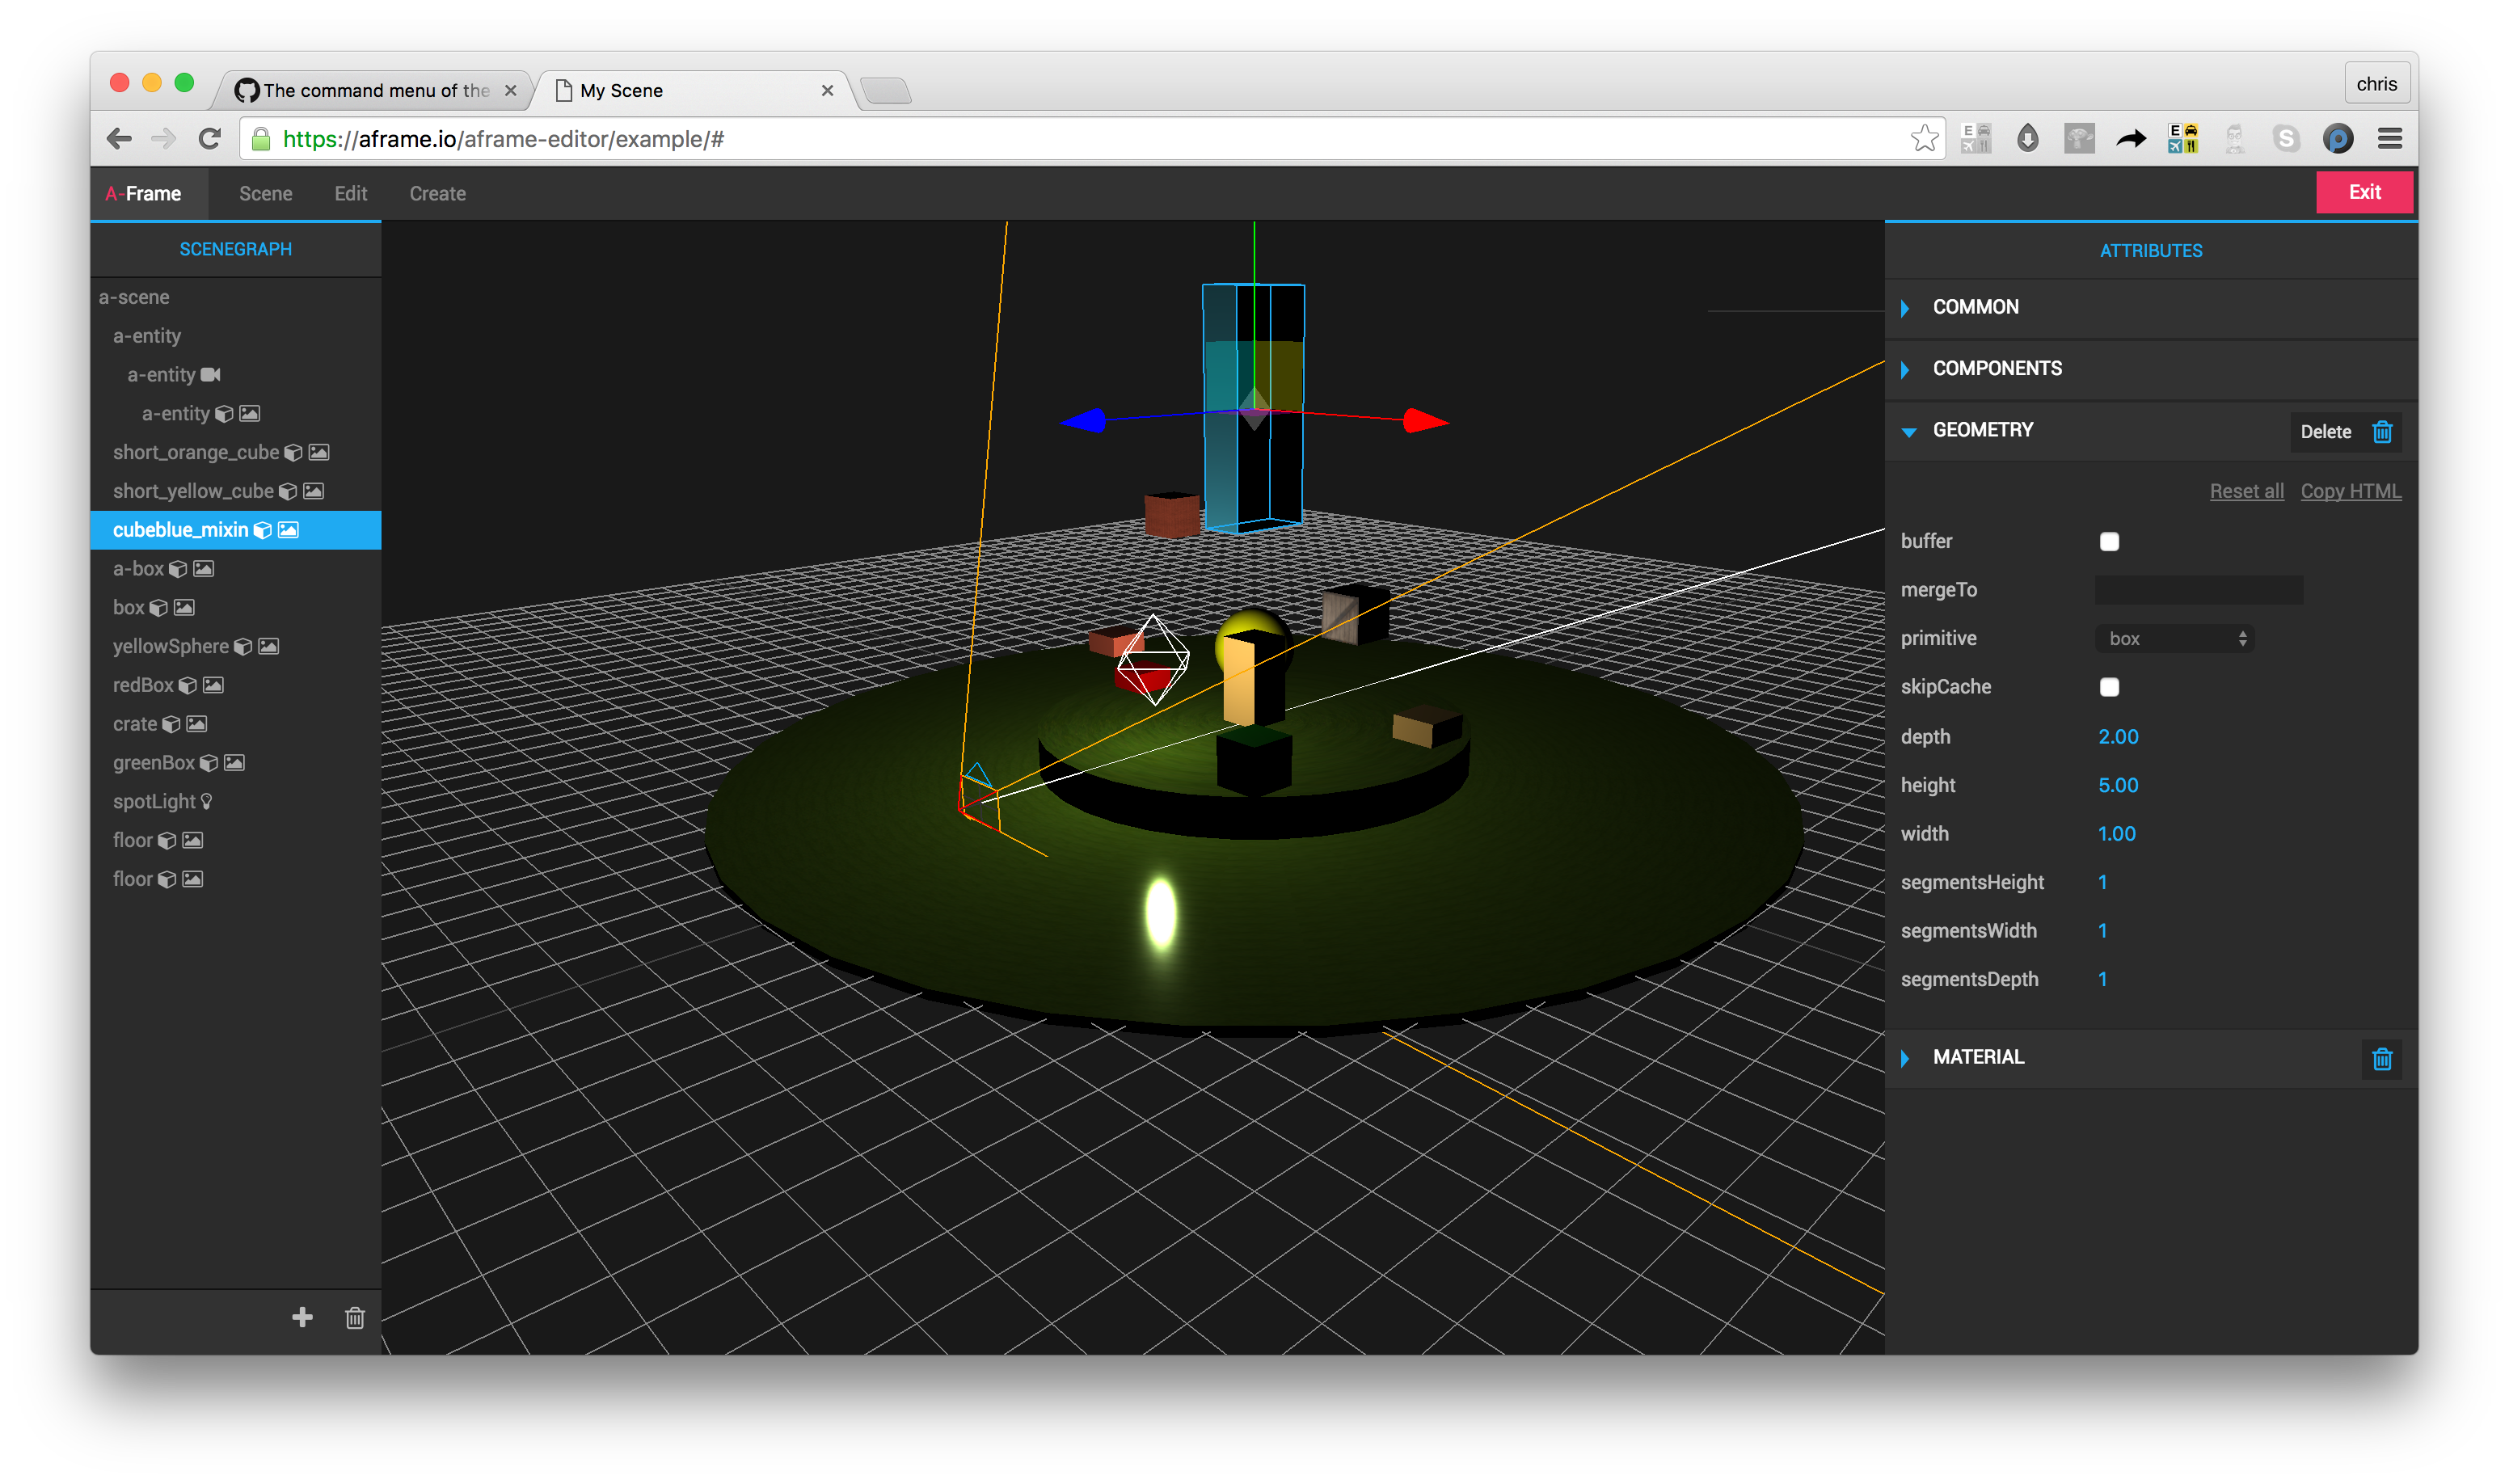
Task: Click the lightbulb icon beside spotLight
Action: point(207,801)
